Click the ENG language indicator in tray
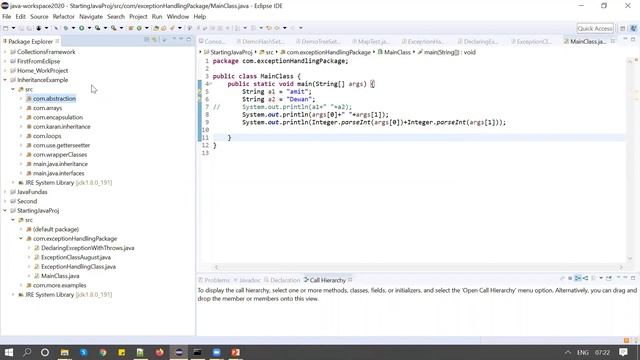The height and width of the screenshot is (360, 640). [x=582, y=352]
